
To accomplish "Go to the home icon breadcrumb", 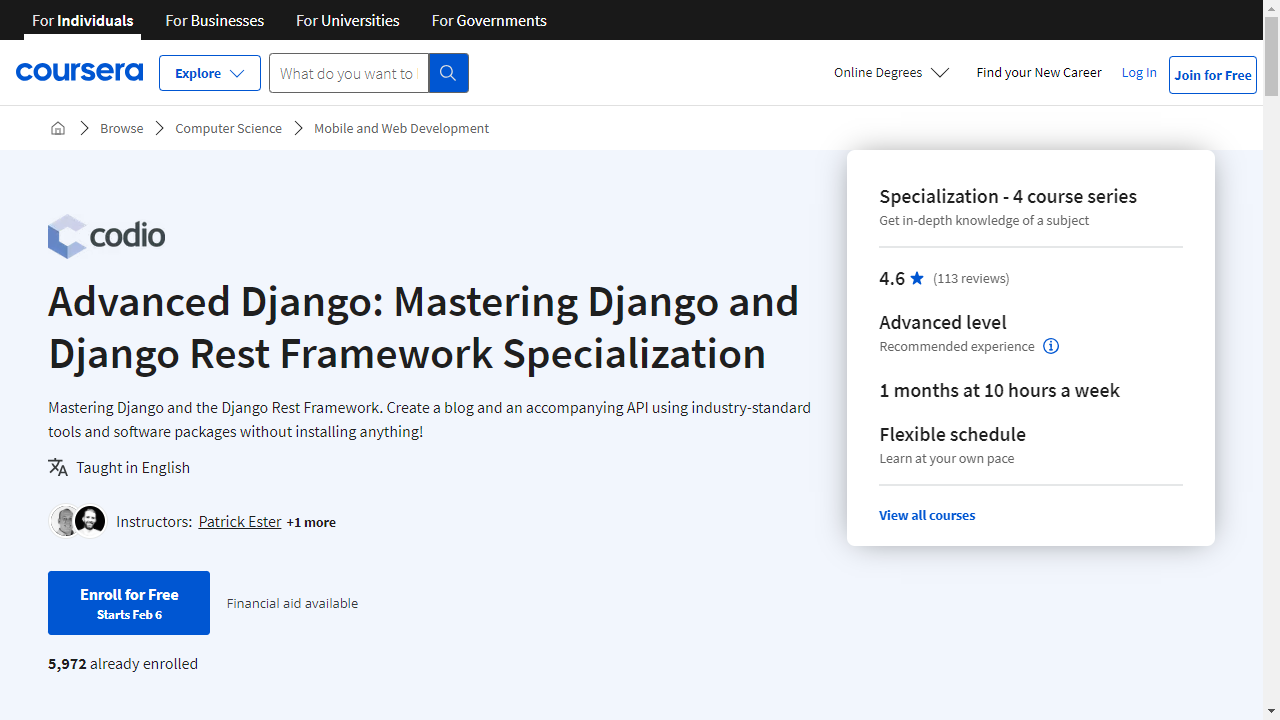I will coord(58,128).
